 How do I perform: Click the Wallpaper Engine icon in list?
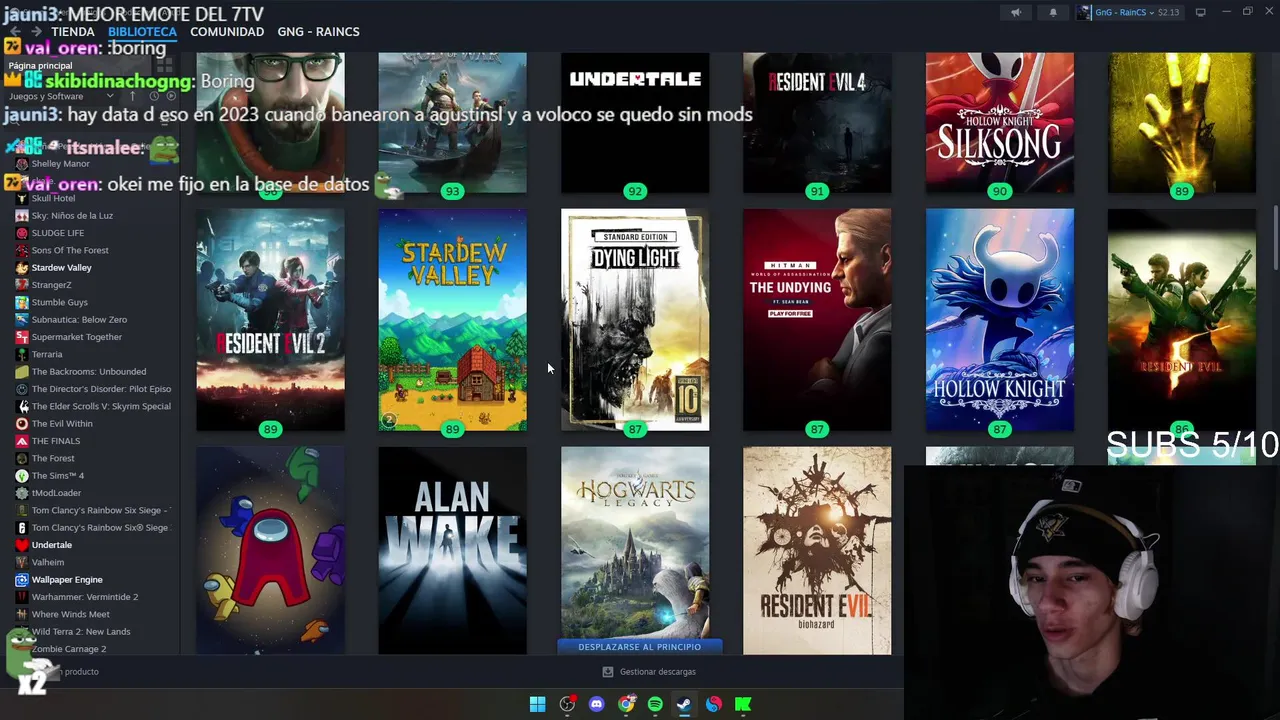tap(22, 580)
